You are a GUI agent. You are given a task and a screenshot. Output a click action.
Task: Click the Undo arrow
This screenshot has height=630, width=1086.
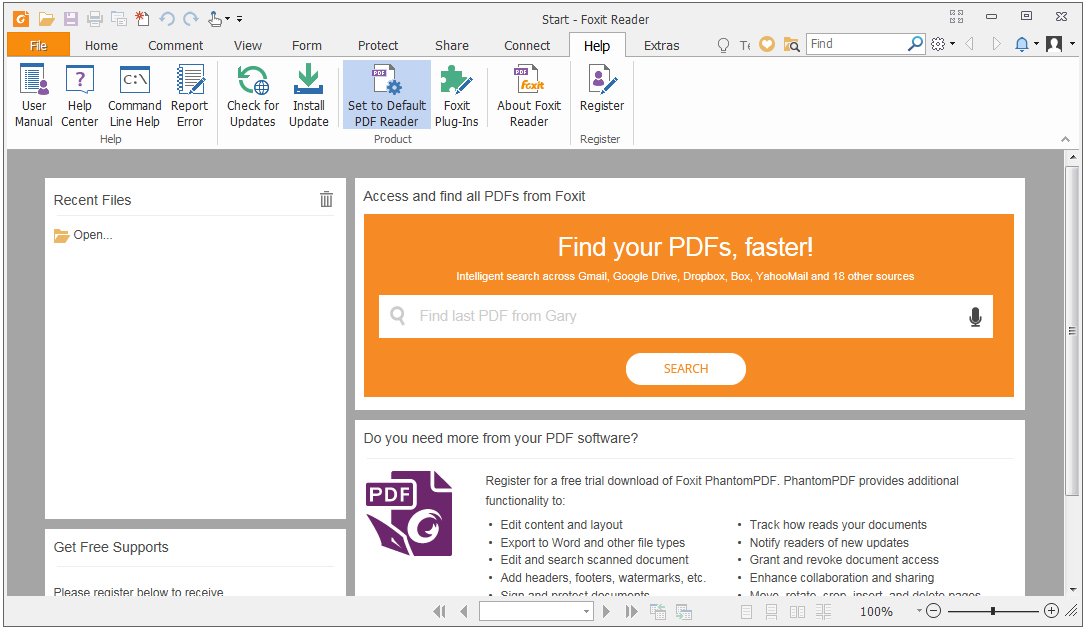click(x=167, y=19)
